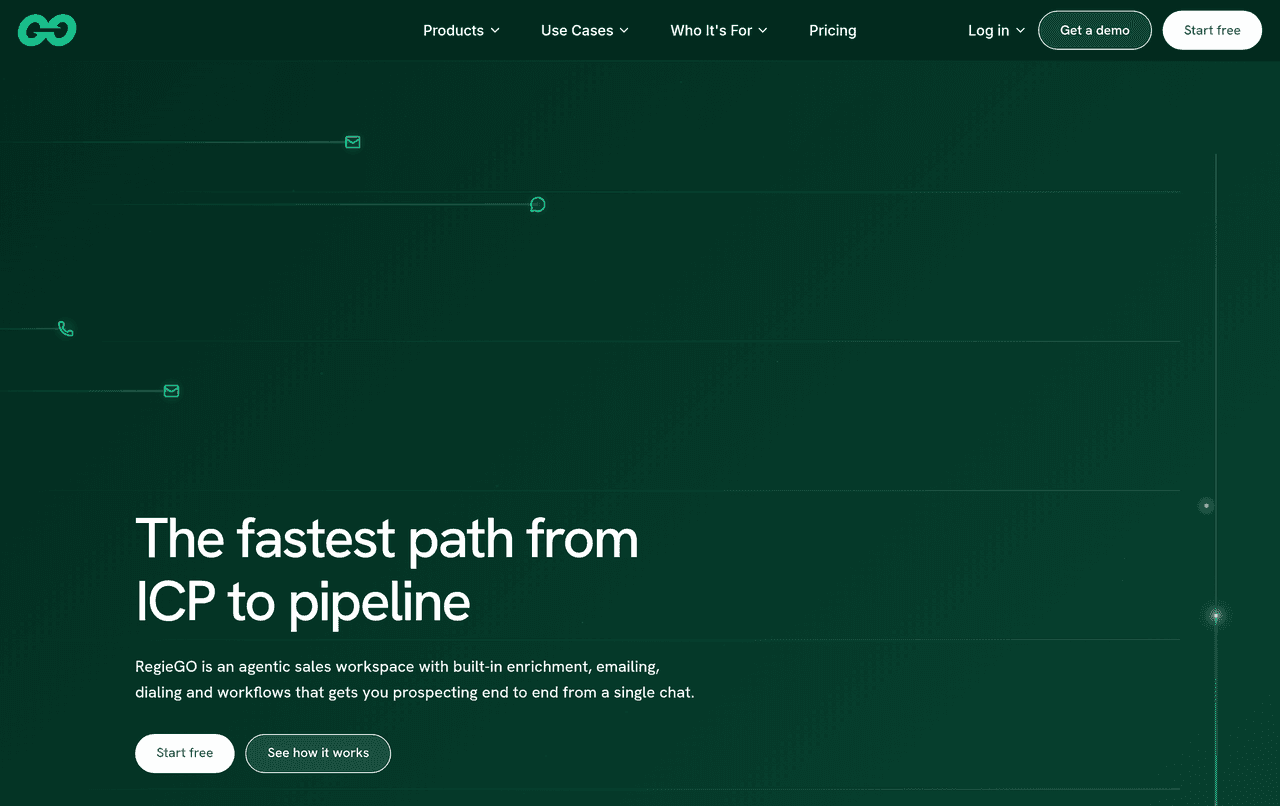Click Start free in the header
Screen dimensions: 1280x806
pos(1212,30)
